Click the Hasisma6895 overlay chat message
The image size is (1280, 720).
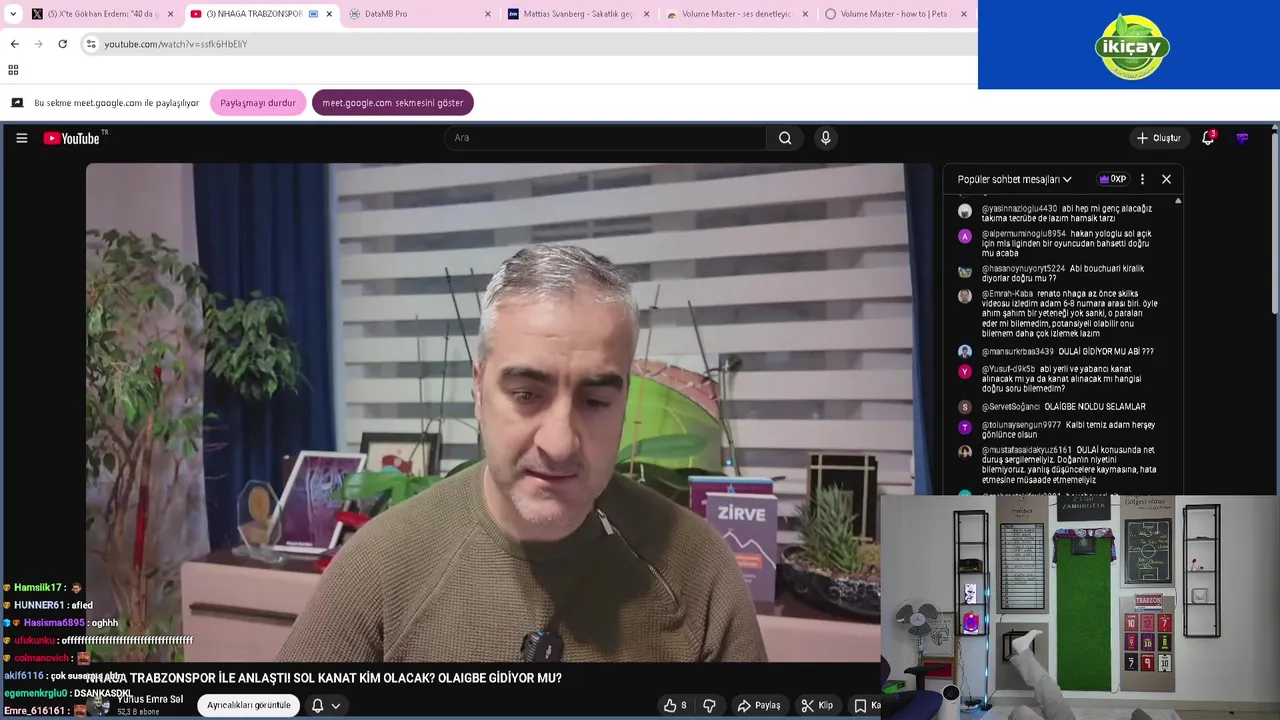coord(61,623)
